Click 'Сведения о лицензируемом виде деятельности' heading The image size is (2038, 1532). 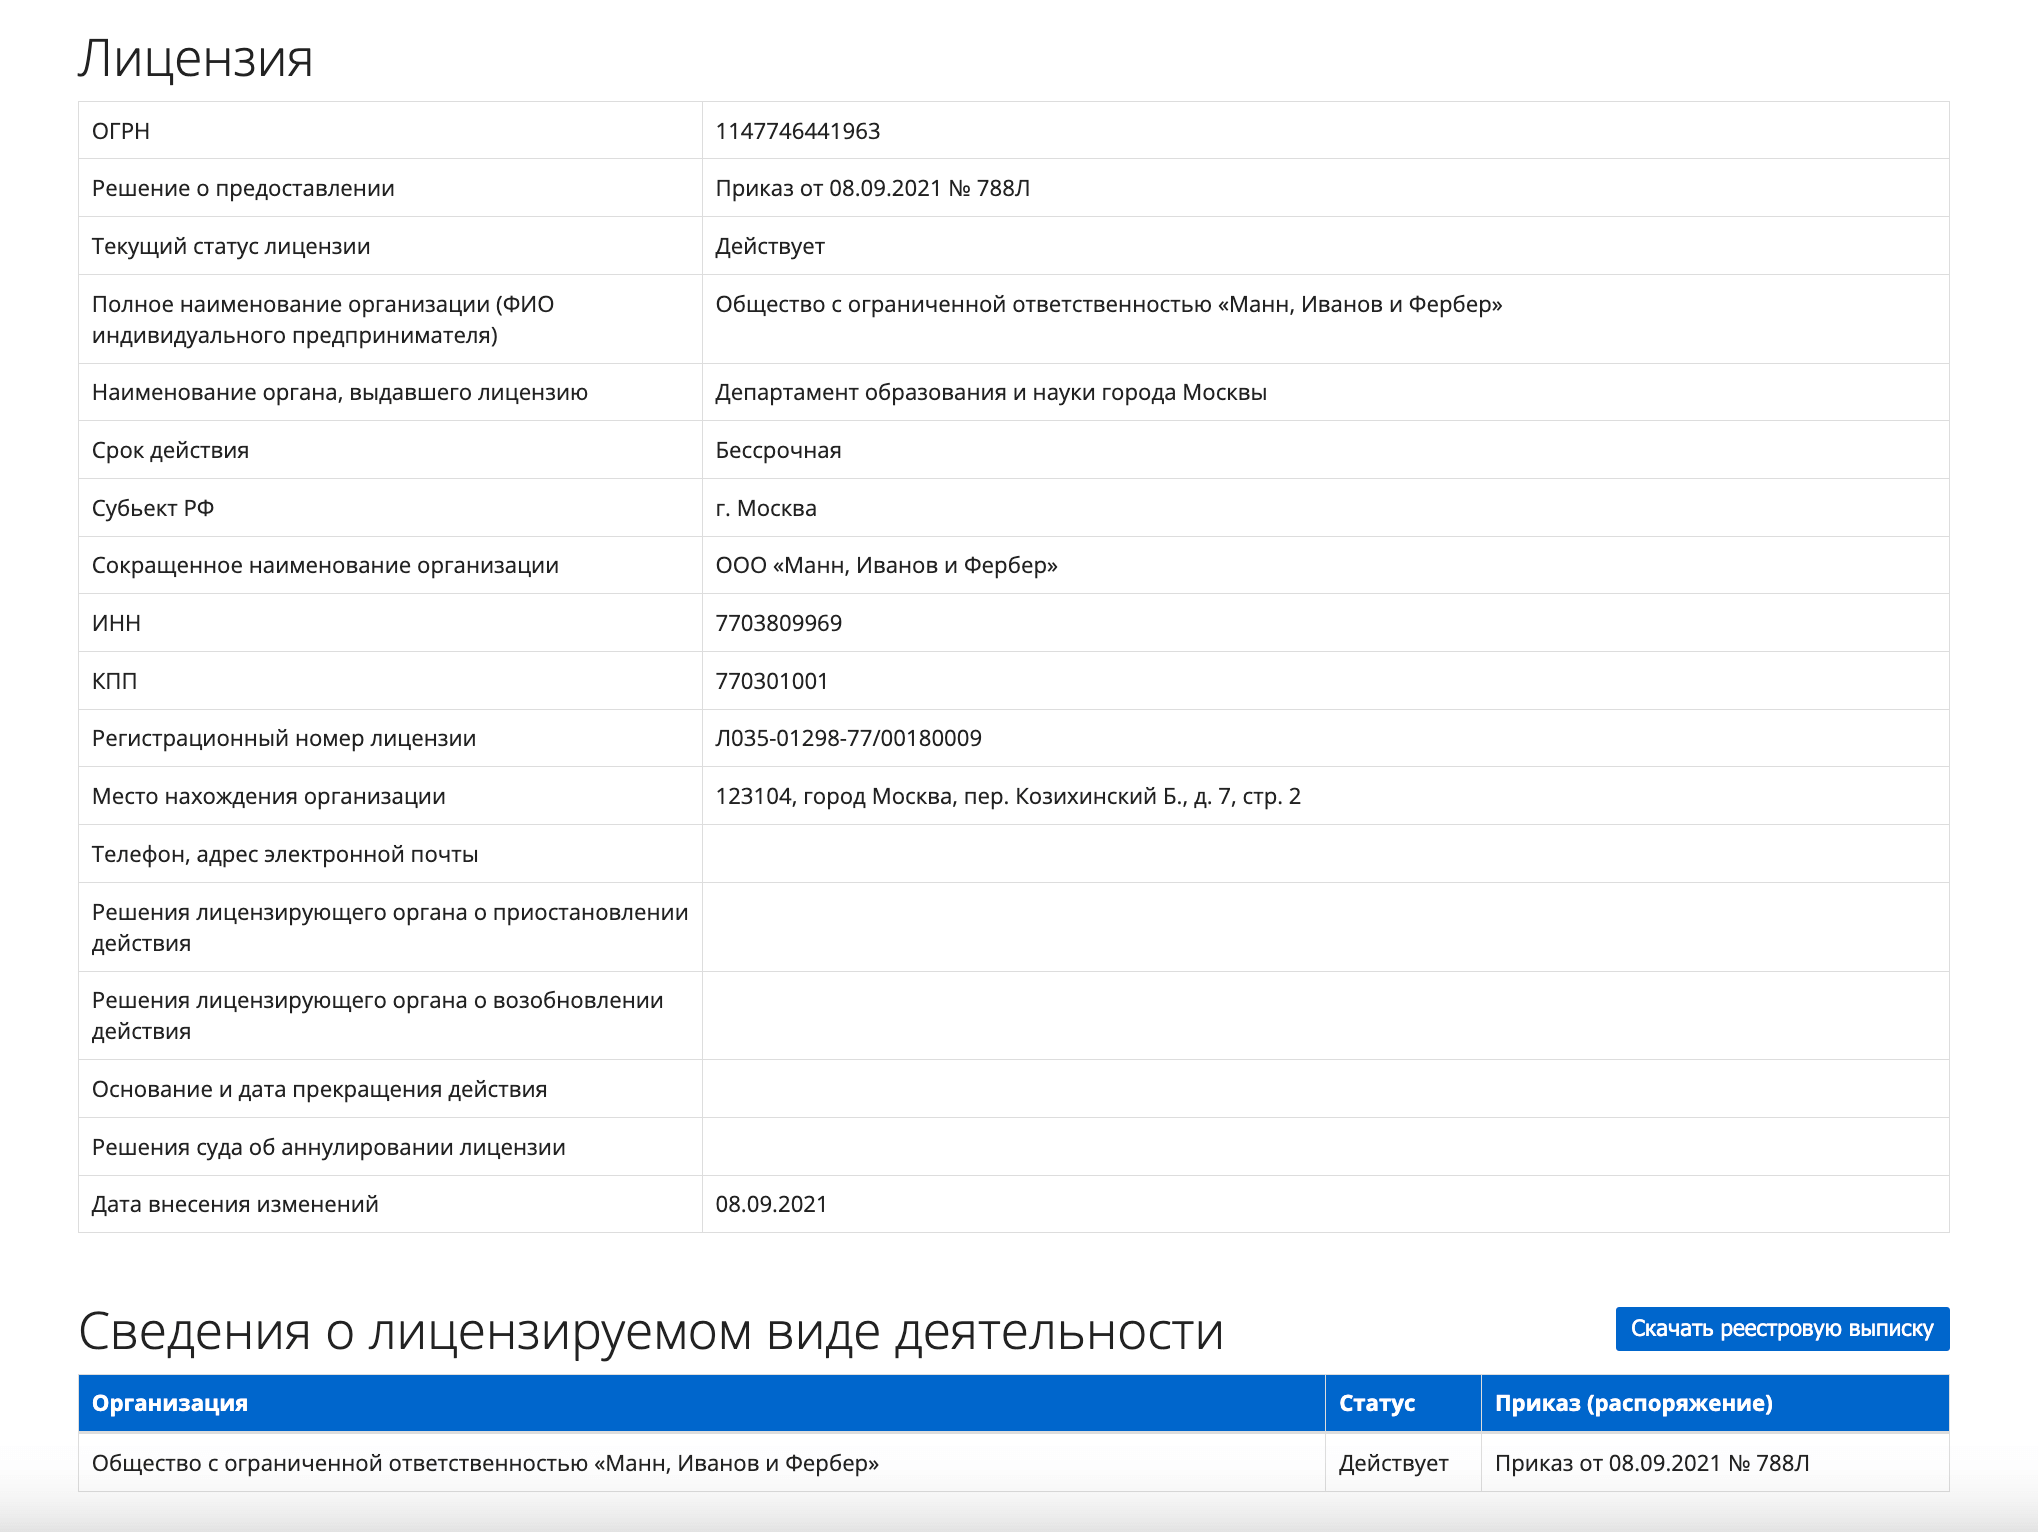pos(651,1332)
